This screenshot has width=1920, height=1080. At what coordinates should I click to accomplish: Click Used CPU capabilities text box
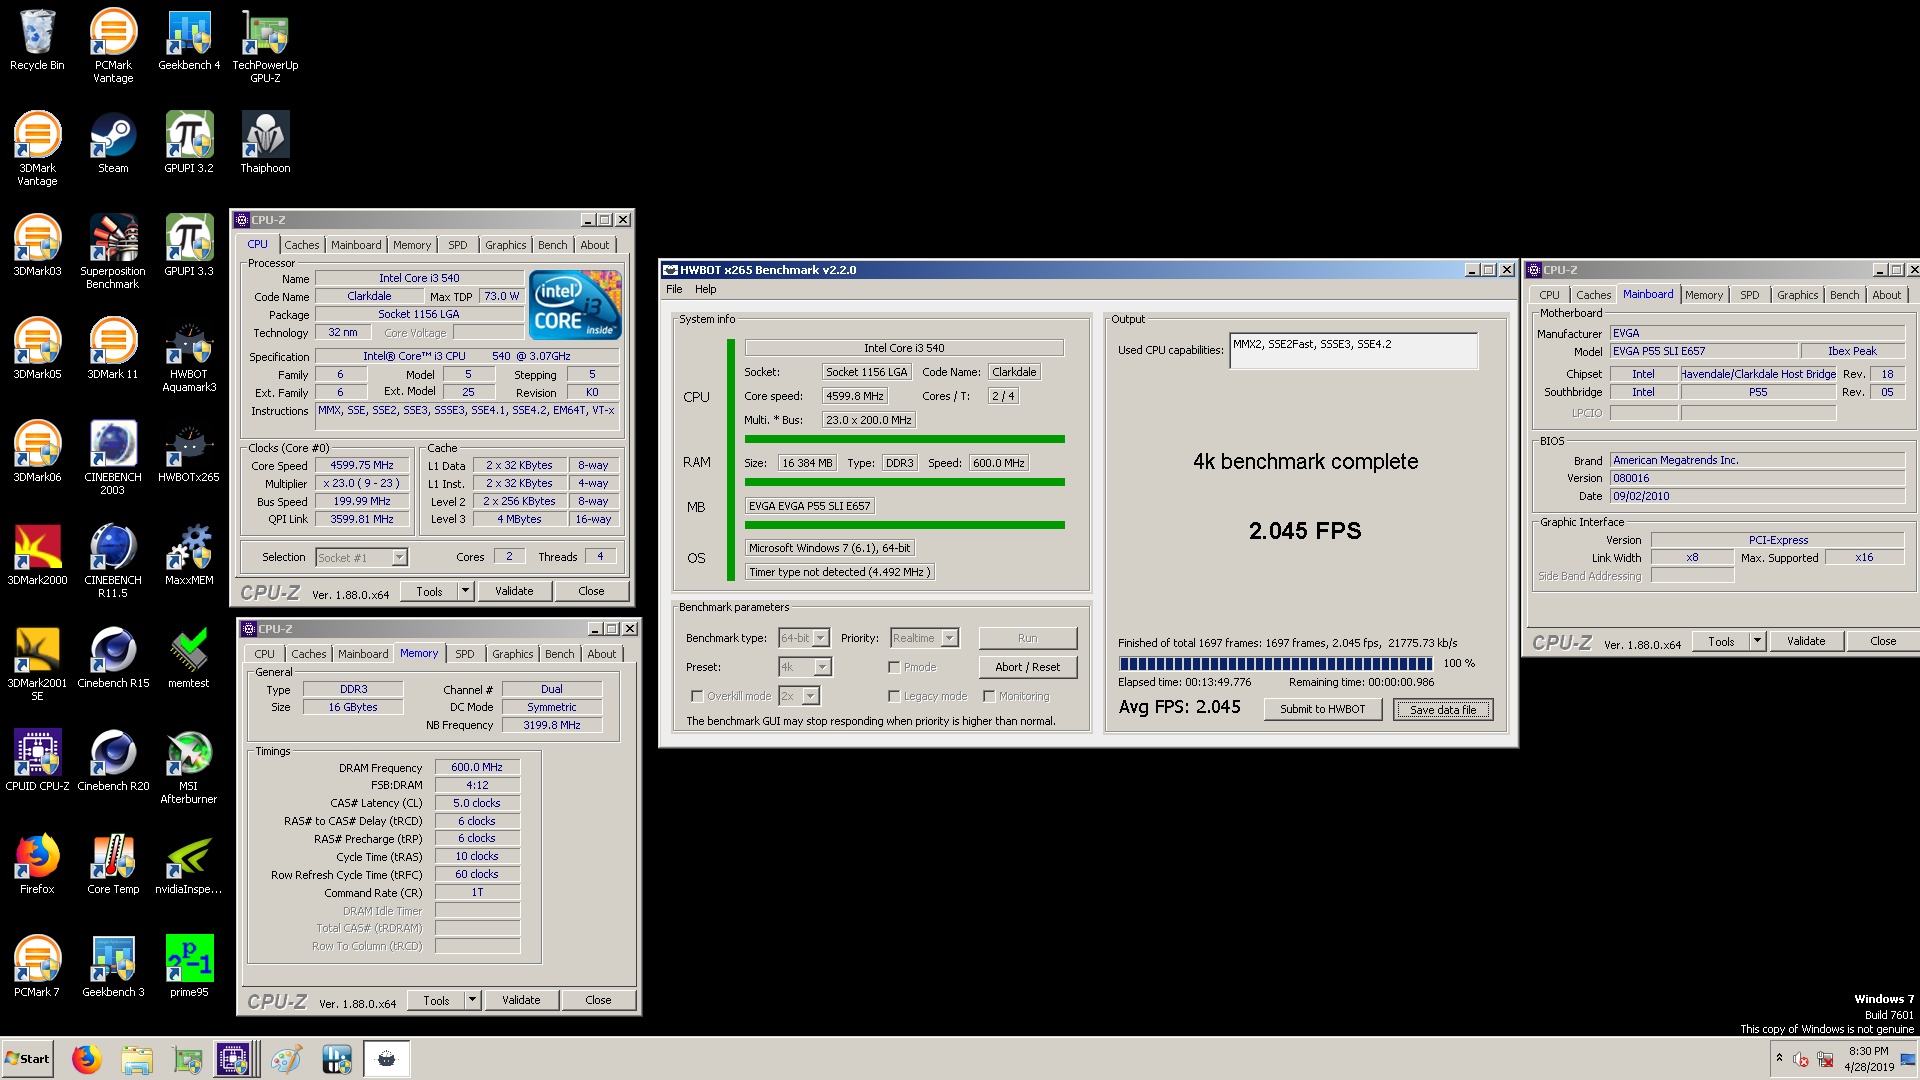pos(1353,350)
